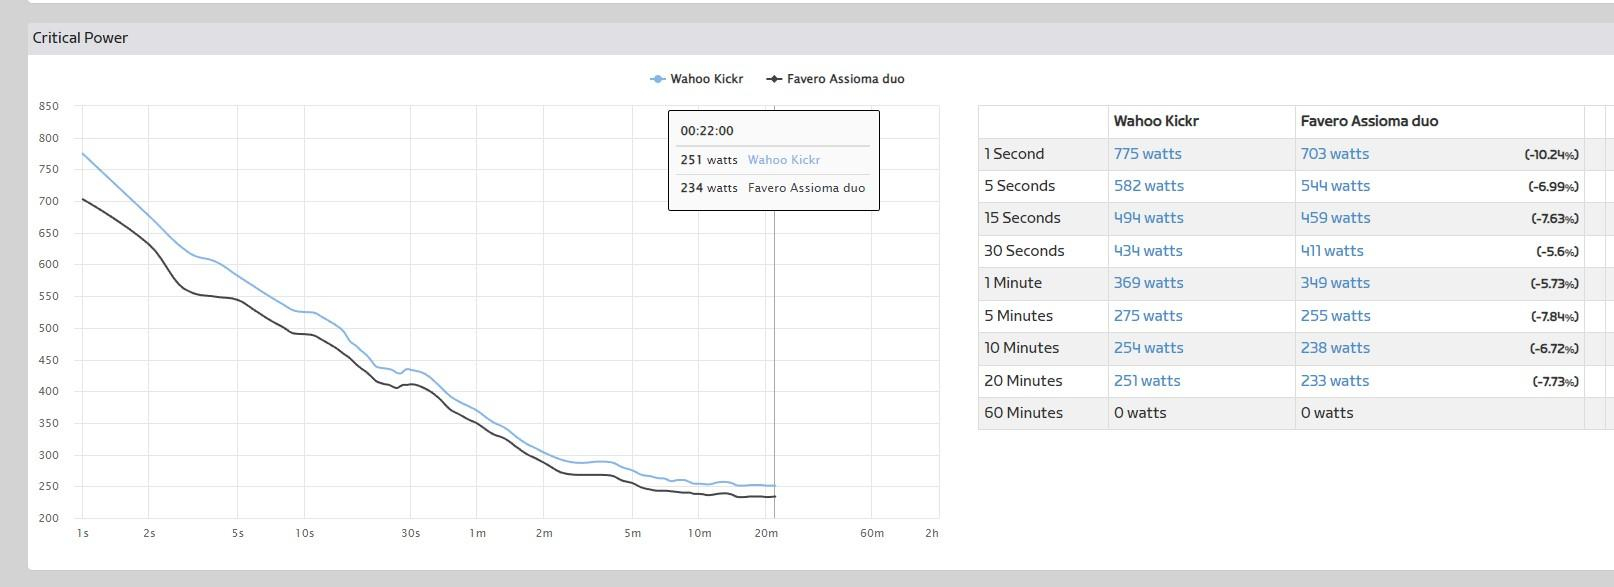Viewport: 1614px width, 587px height.
Task: Click Wahoo Kickr table column header
Action: [1156, 121]
